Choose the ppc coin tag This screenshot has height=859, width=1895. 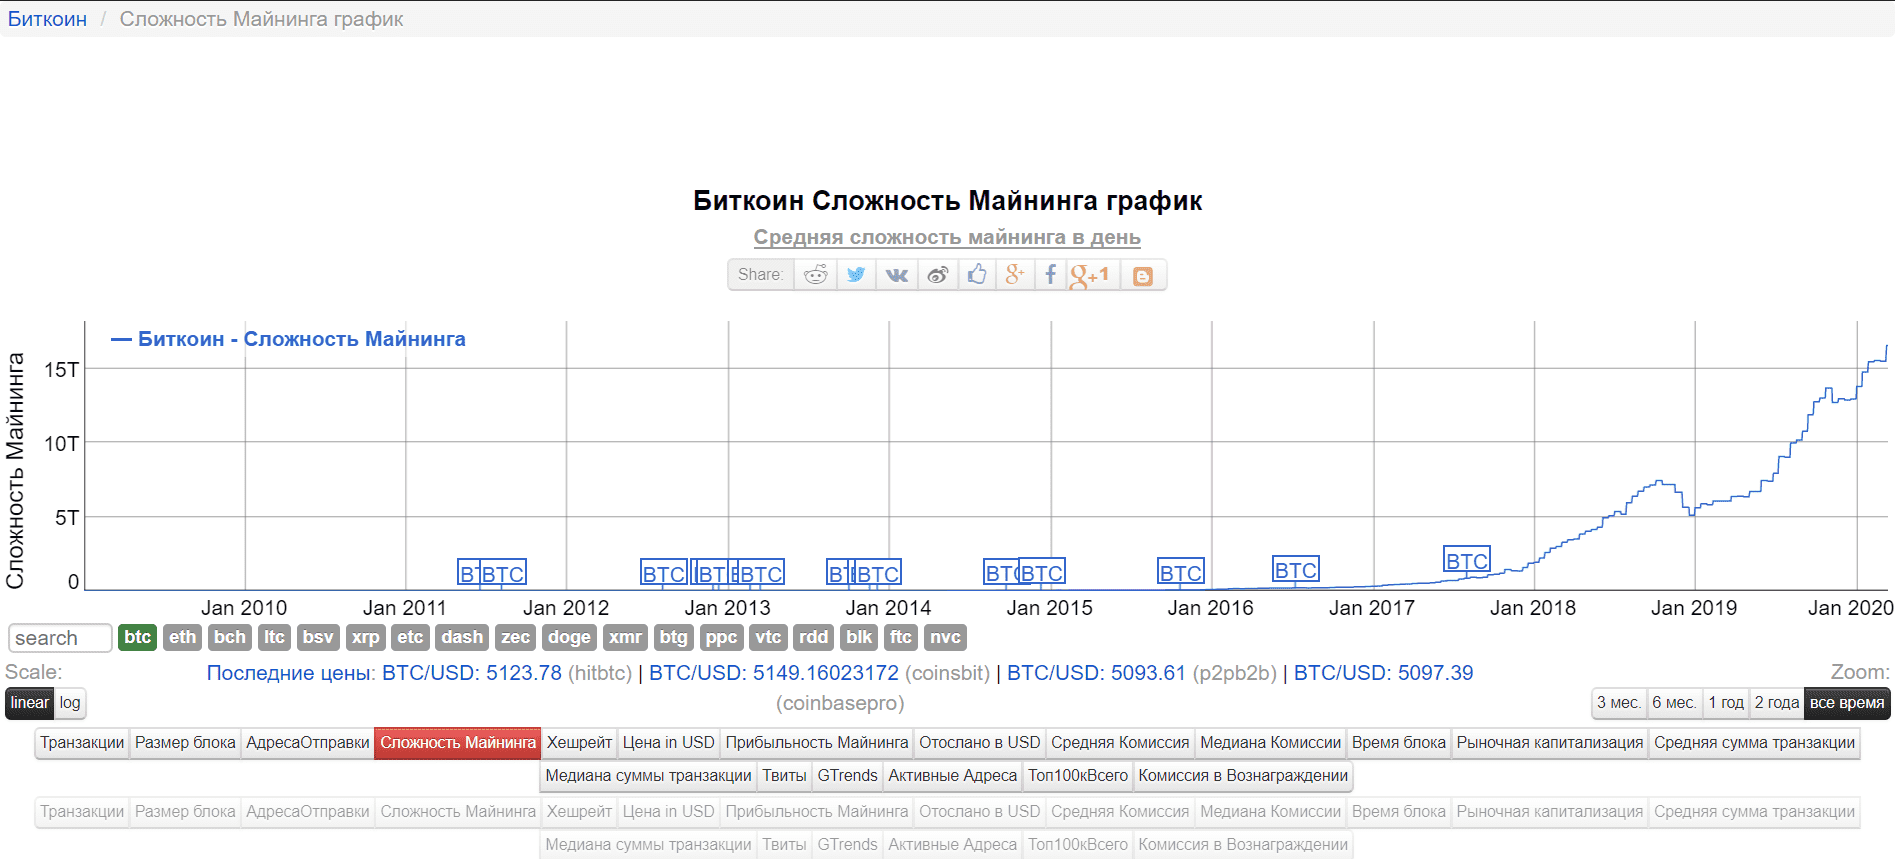721,637
